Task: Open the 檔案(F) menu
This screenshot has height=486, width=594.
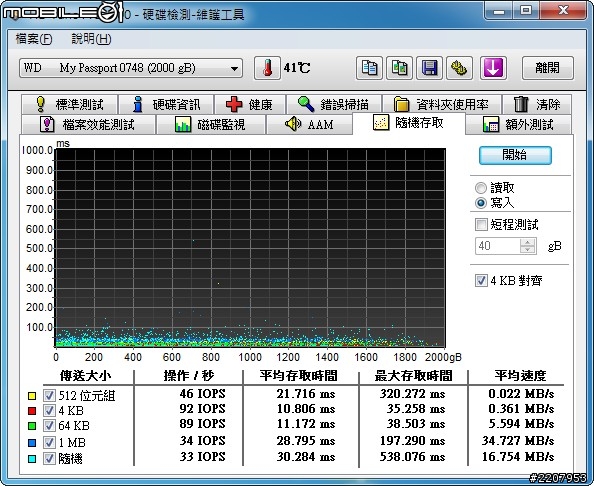Action: [x=34, y=39]
